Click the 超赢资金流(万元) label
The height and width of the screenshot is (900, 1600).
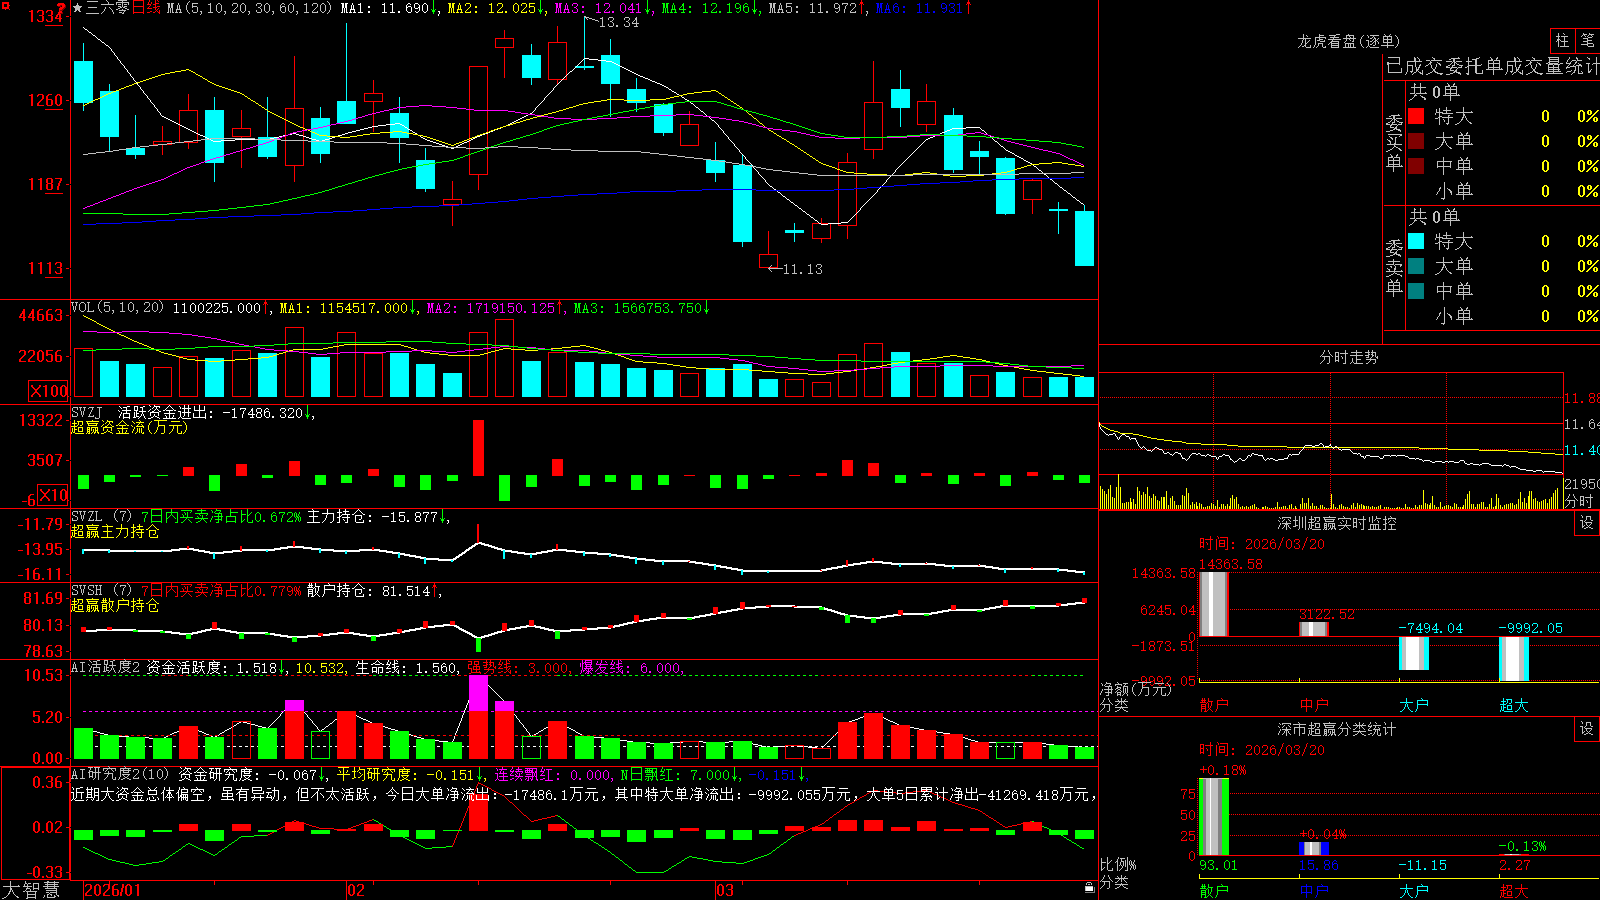129,428
